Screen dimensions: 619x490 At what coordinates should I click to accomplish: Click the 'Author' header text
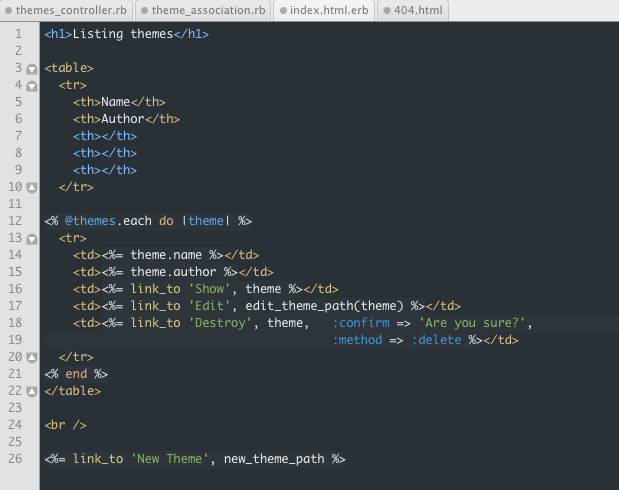click(x=123, y=119)
